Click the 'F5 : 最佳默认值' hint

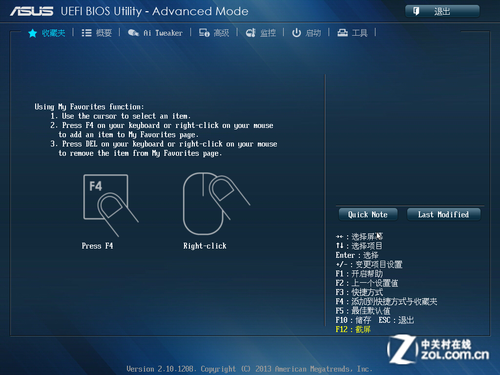(363, 311)
